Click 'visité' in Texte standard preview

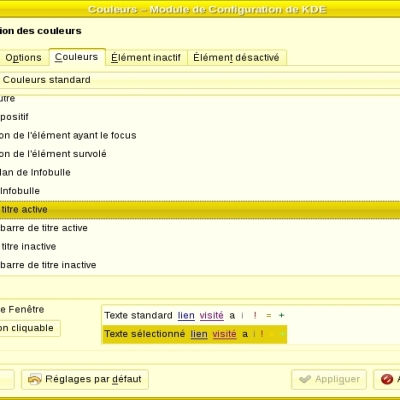click(212, 315)
